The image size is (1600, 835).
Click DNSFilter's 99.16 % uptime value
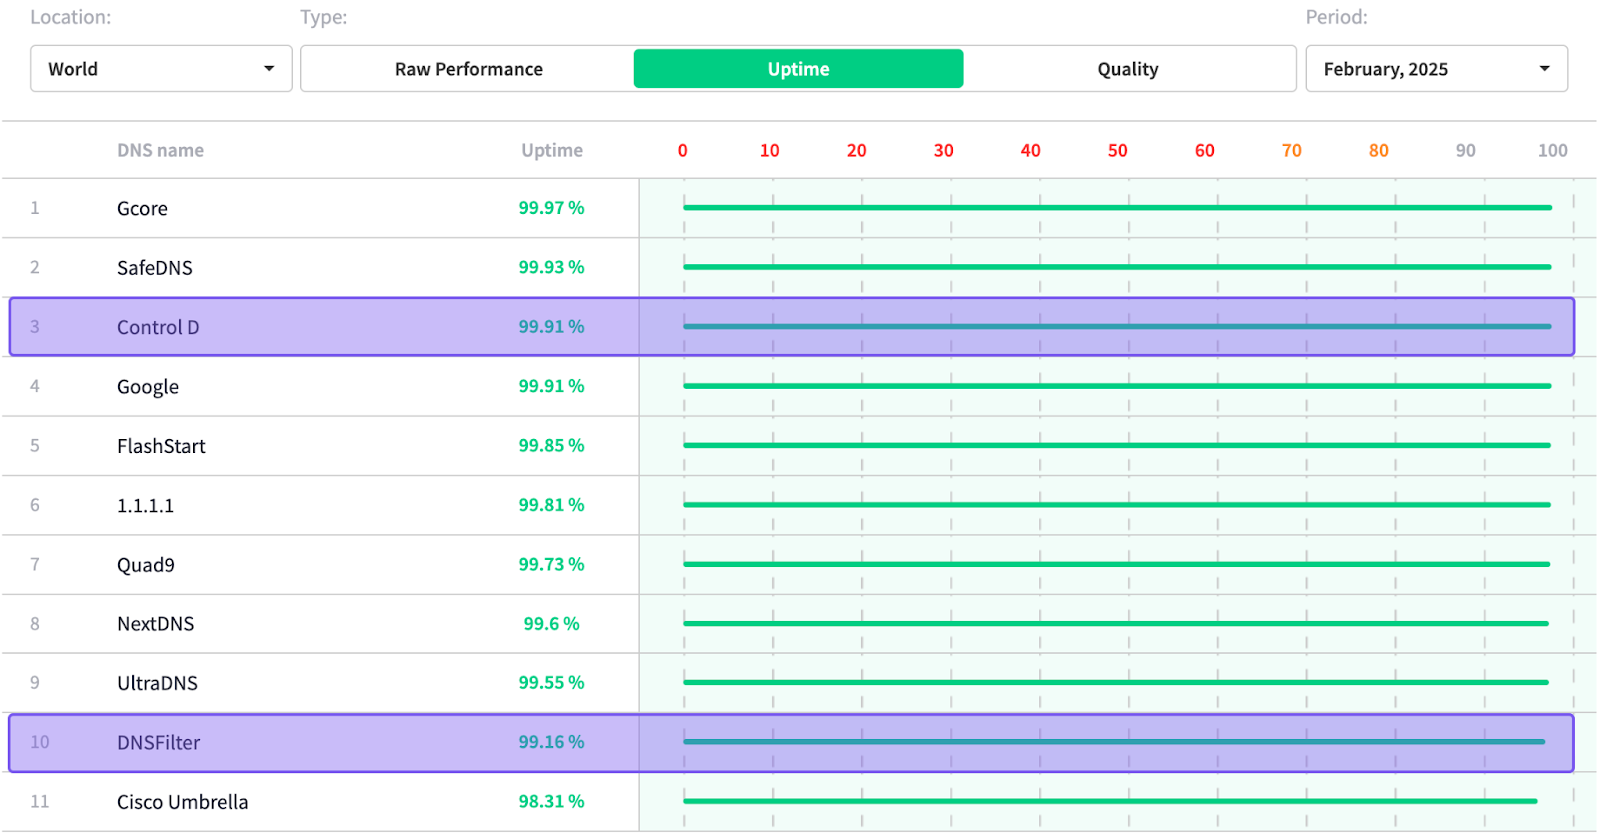(x=551, y=742)
